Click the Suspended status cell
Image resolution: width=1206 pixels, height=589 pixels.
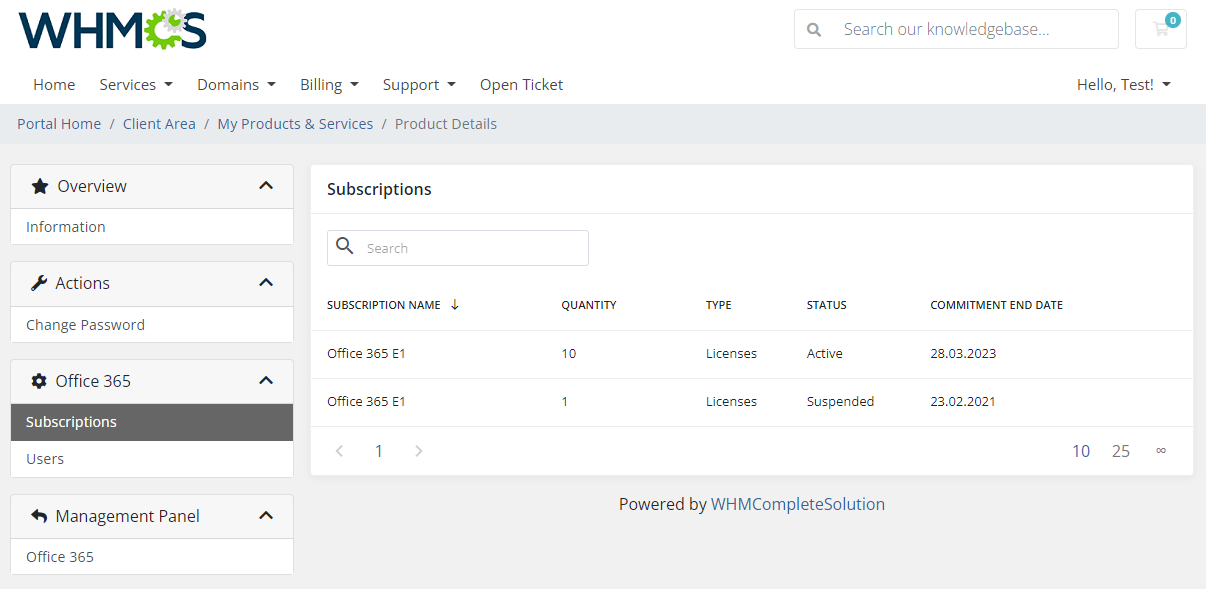pyautogui.click(x=841, y=402)
